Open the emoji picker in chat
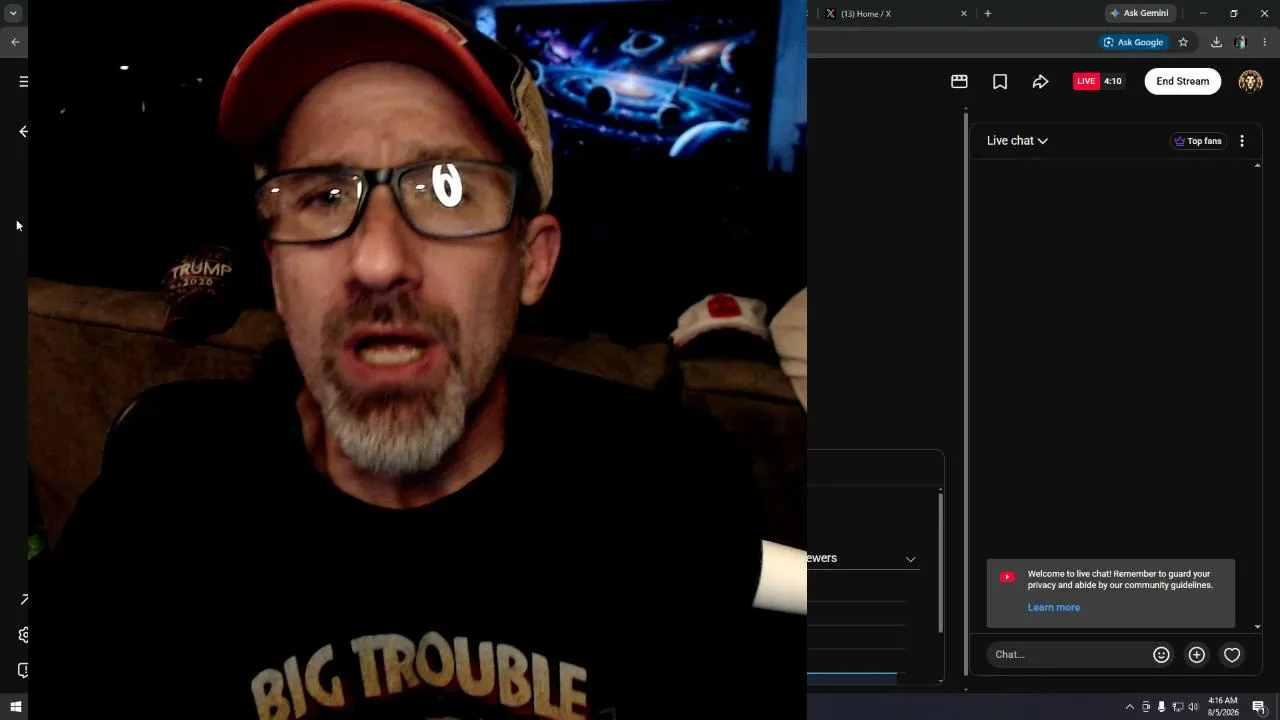Image resolution: width=1280 pixels, height=720 pixels. (1161, 655)
